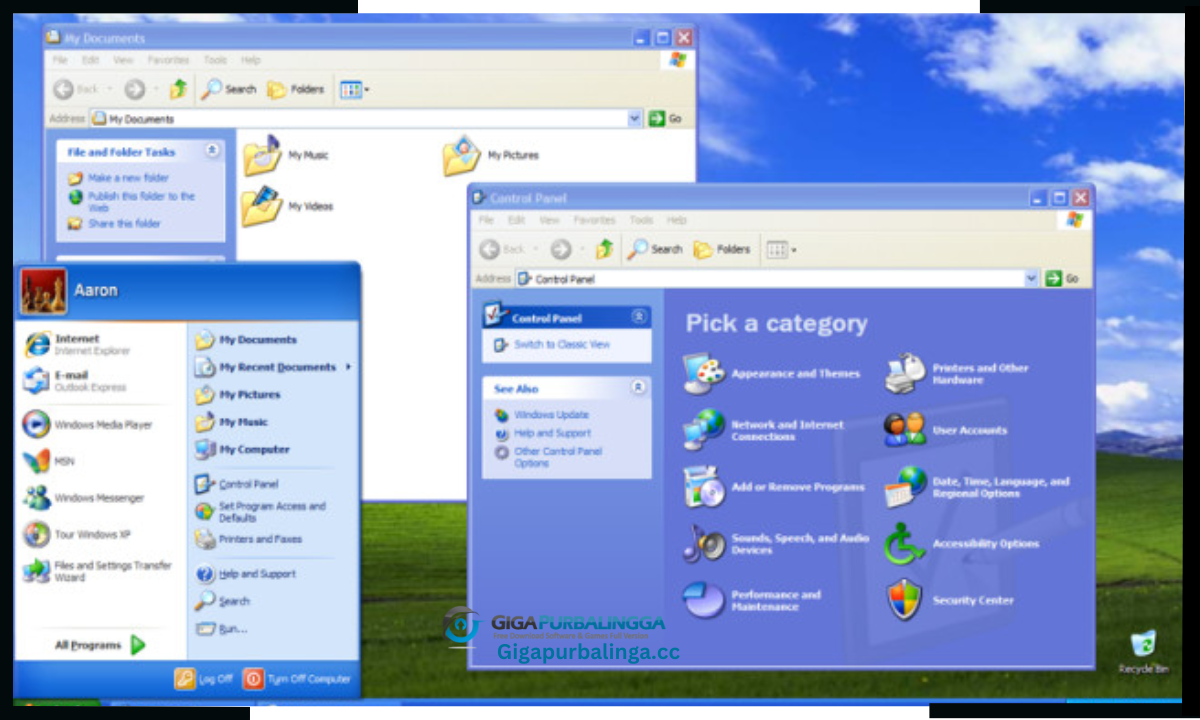This screenshot has height=720, width=1200.
Task: Click Make a new folder task link
Action: tap(128, 178)
